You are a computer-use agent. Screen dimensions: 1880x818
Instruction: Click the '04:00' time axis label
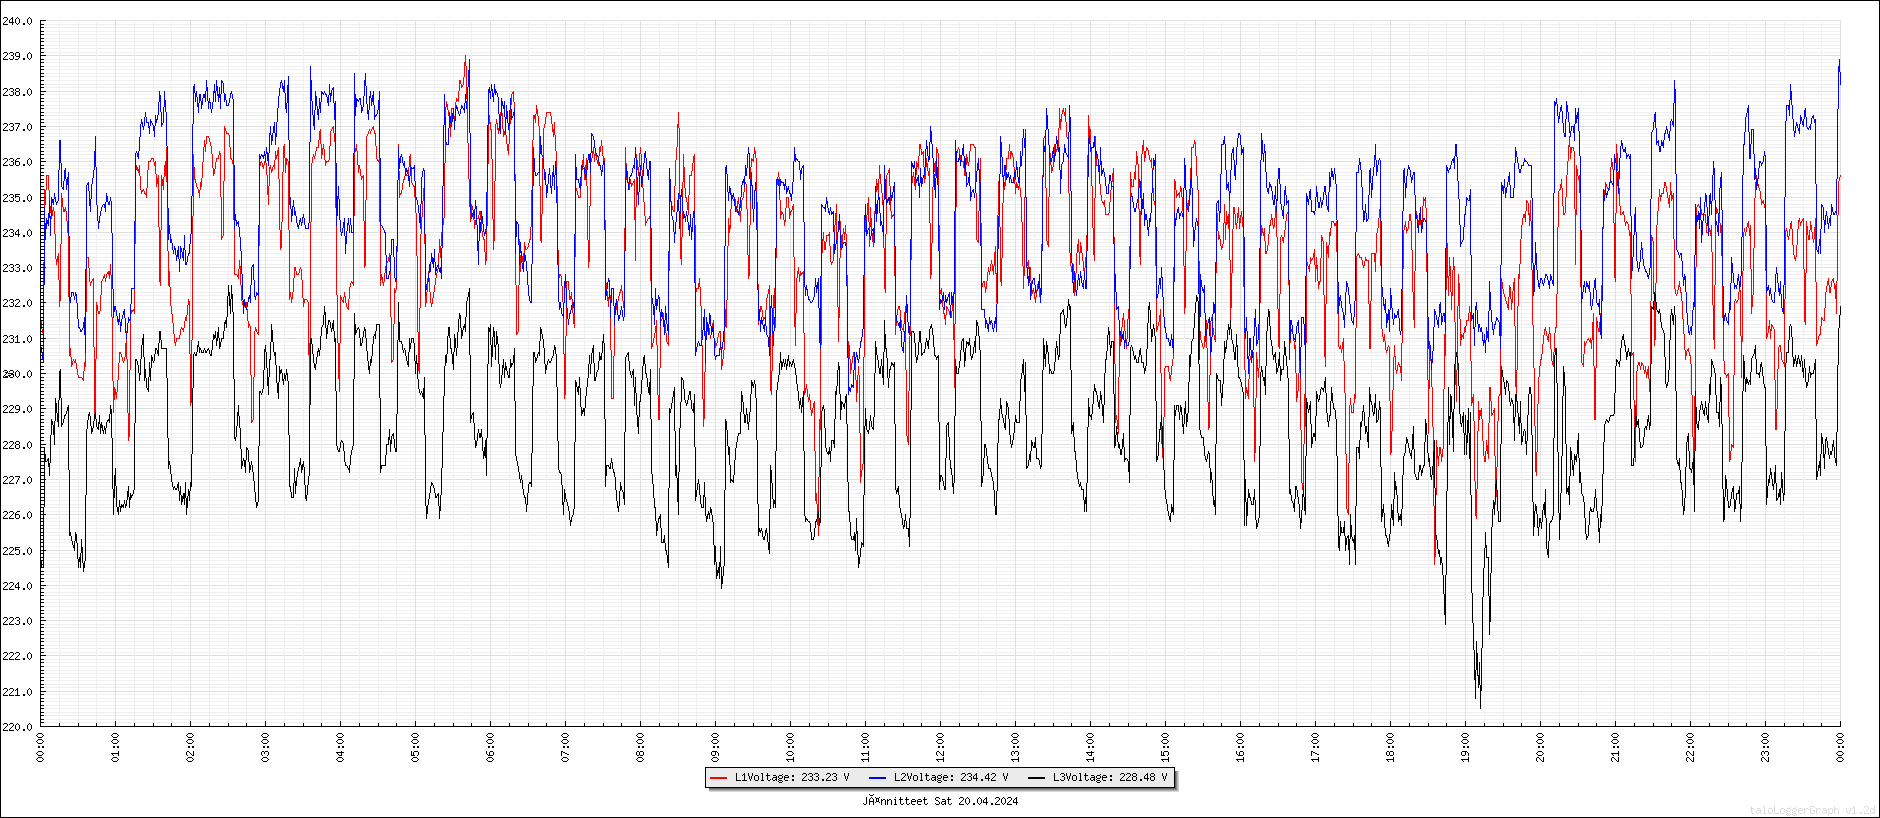340,747
